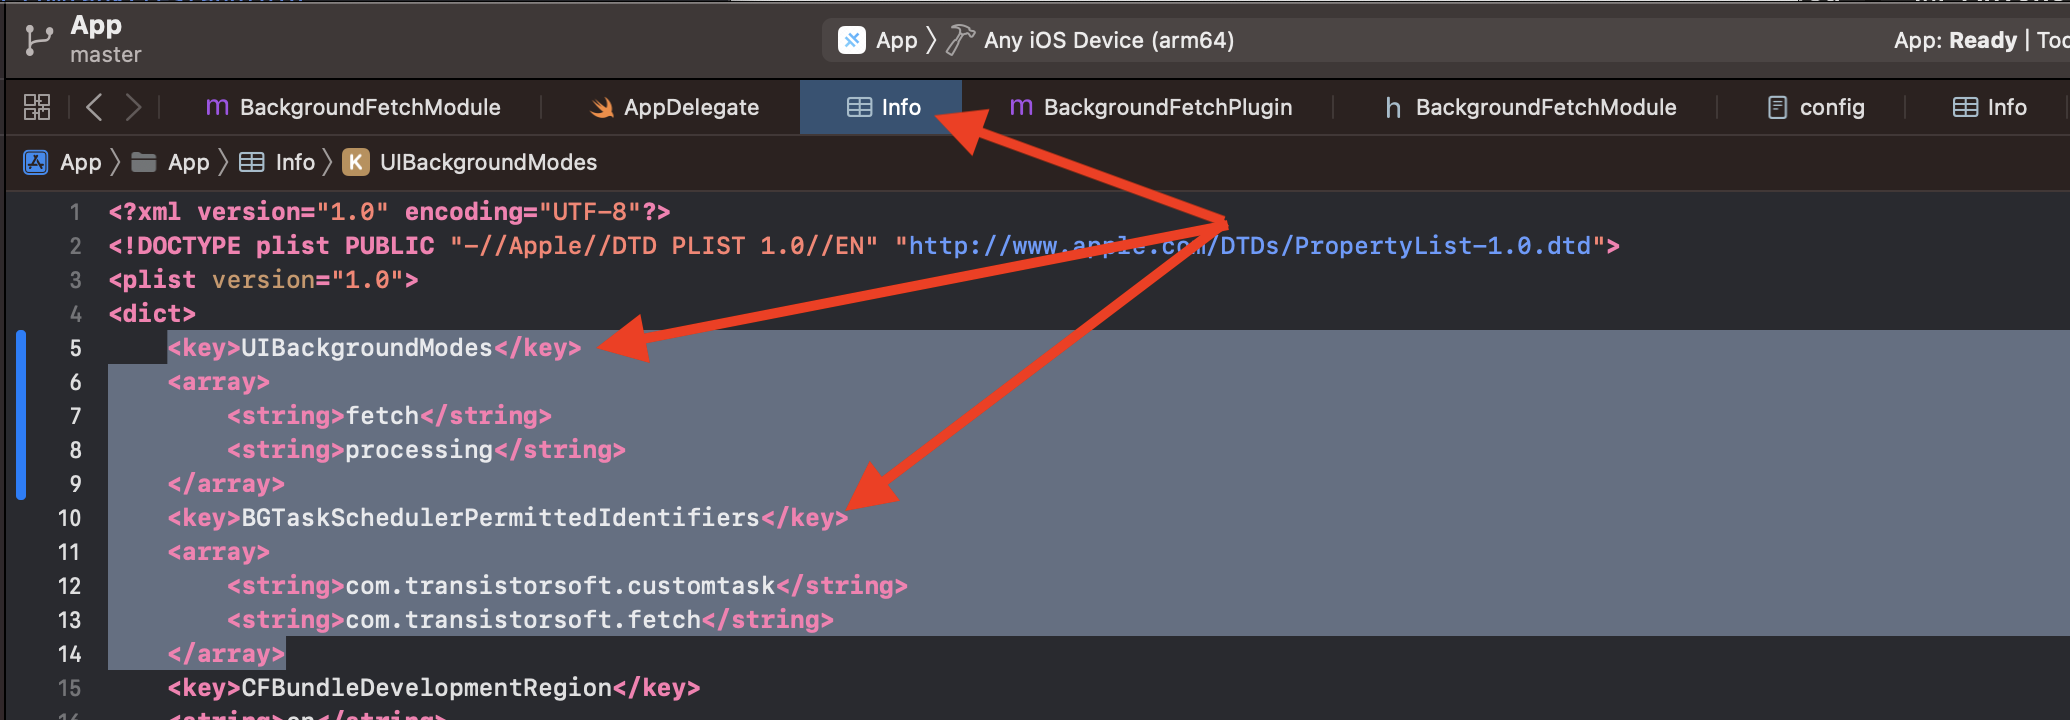Click the hammer icon before Any iOS Device

click(x=960, y=40)
